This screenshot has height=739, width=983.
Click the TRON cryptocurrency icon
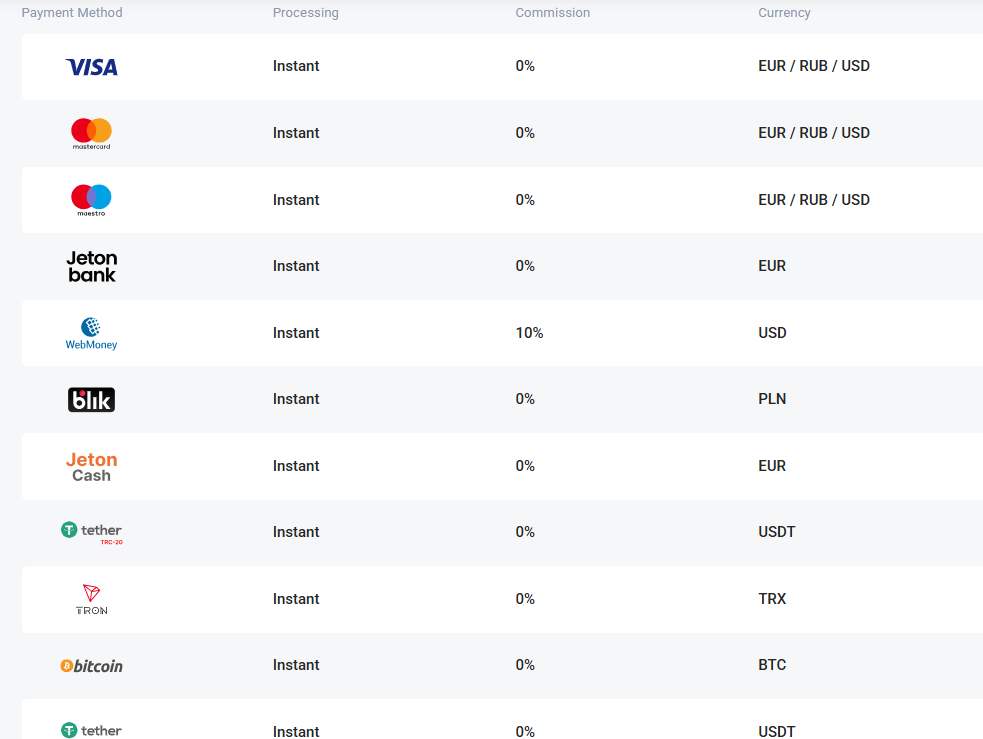coord(91,599)
